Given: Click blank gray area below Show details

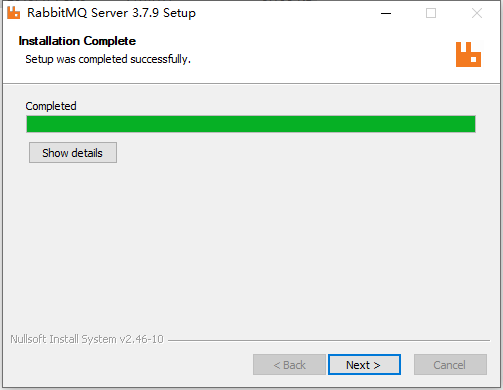Looking at the screenshot, I should pyautogui.click(x=250, y=247).
